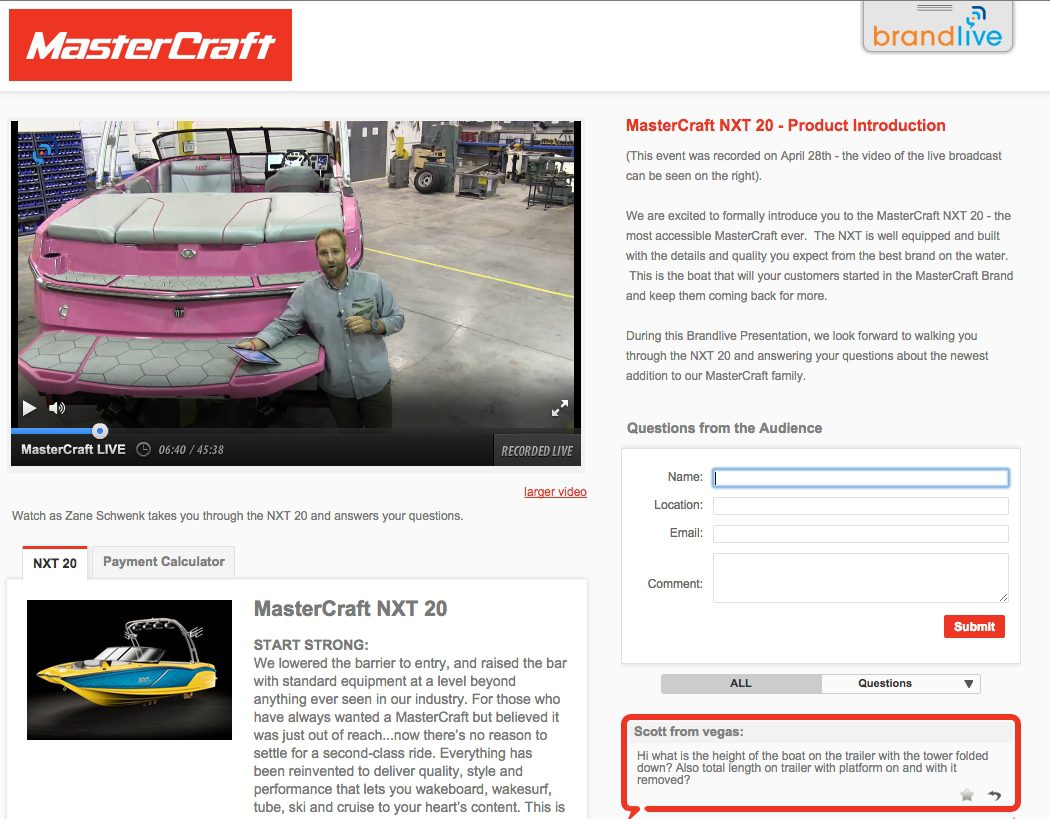
Task: Mute the video with the speaker icon
Action: (57, 408)
